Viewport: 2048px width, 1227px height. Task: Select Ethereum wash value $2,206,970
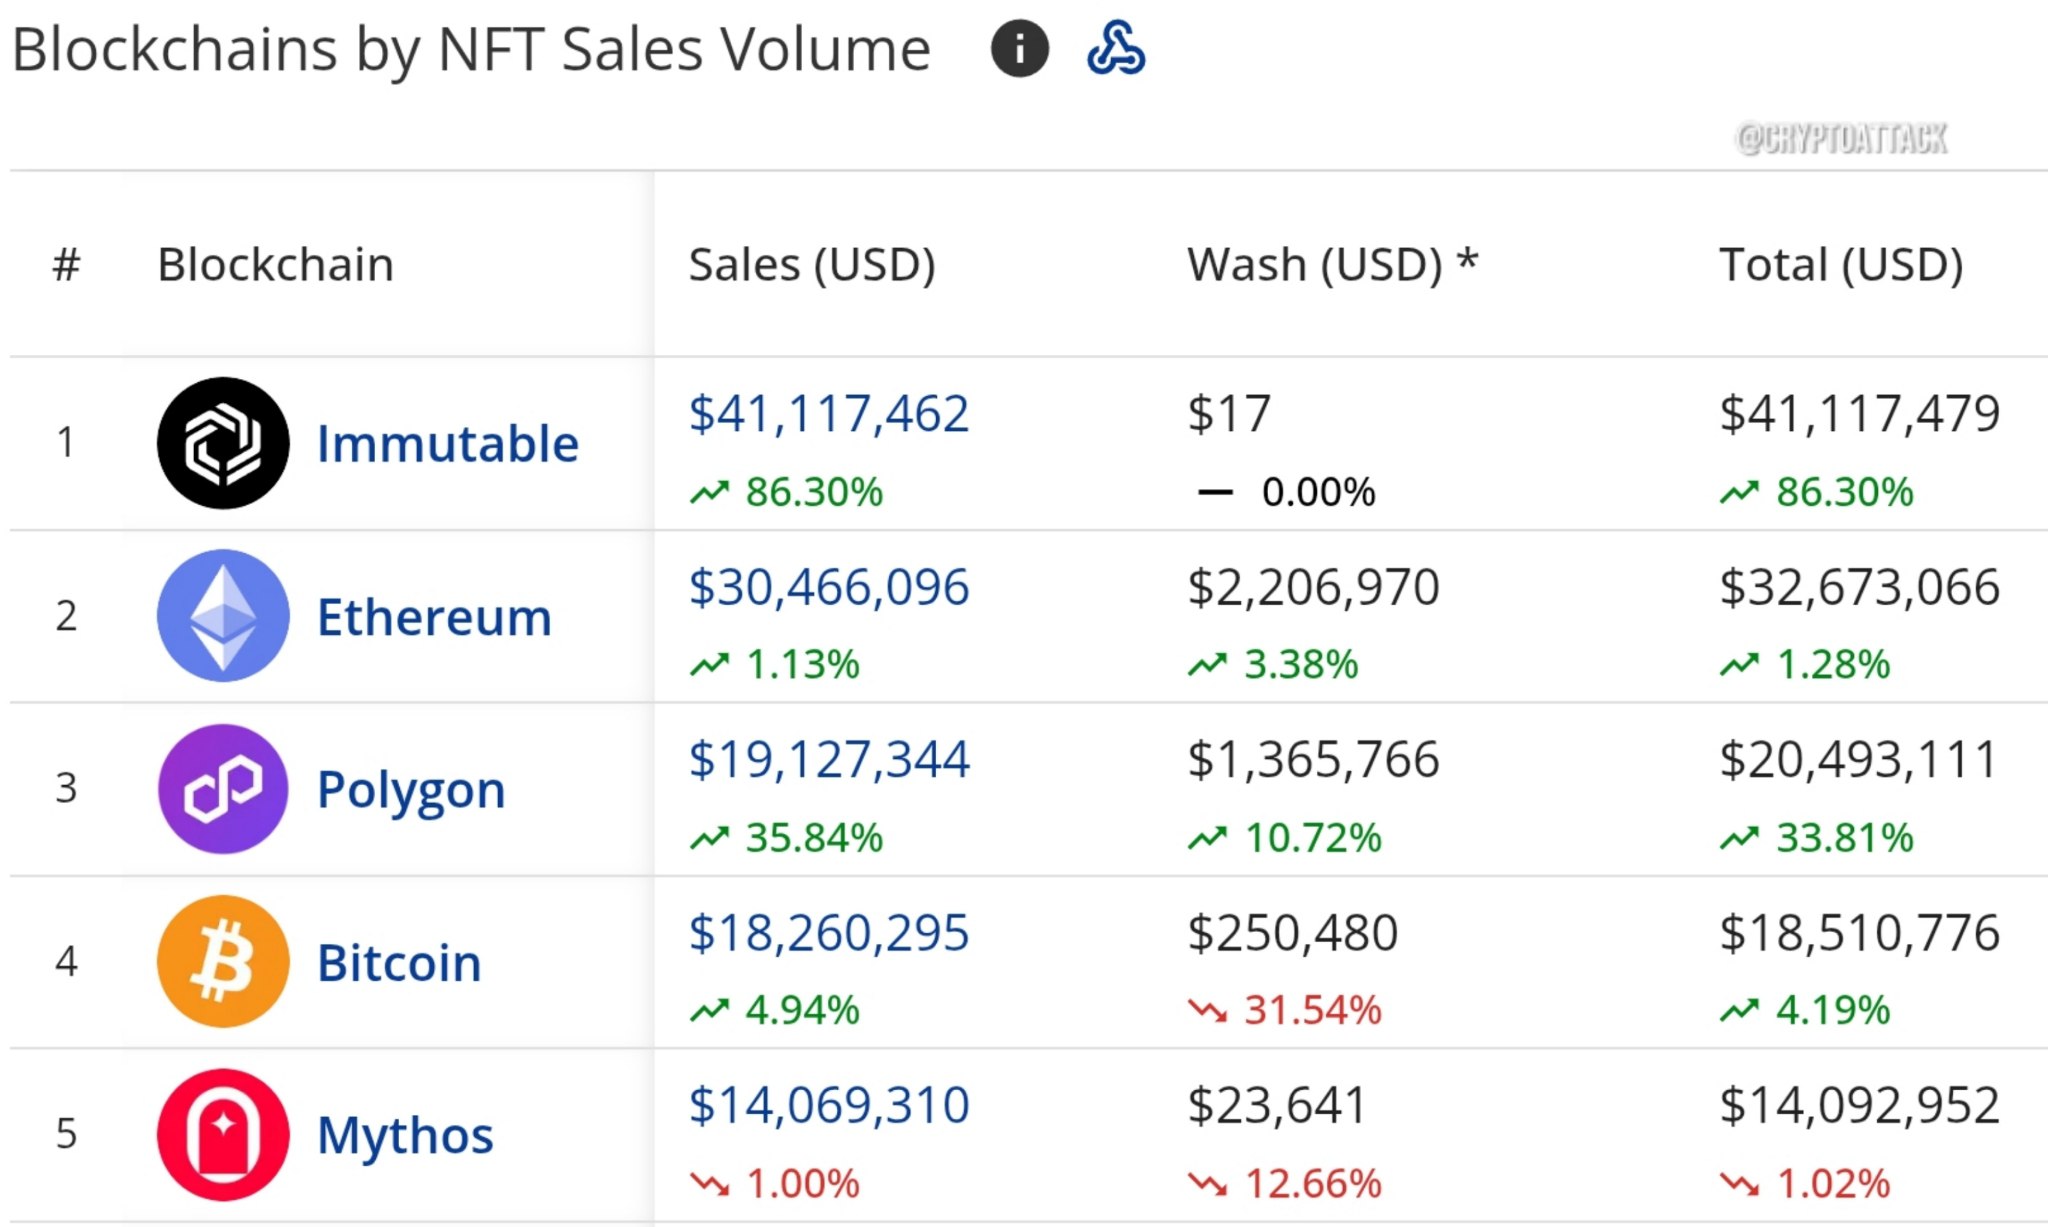[1313, 587]
